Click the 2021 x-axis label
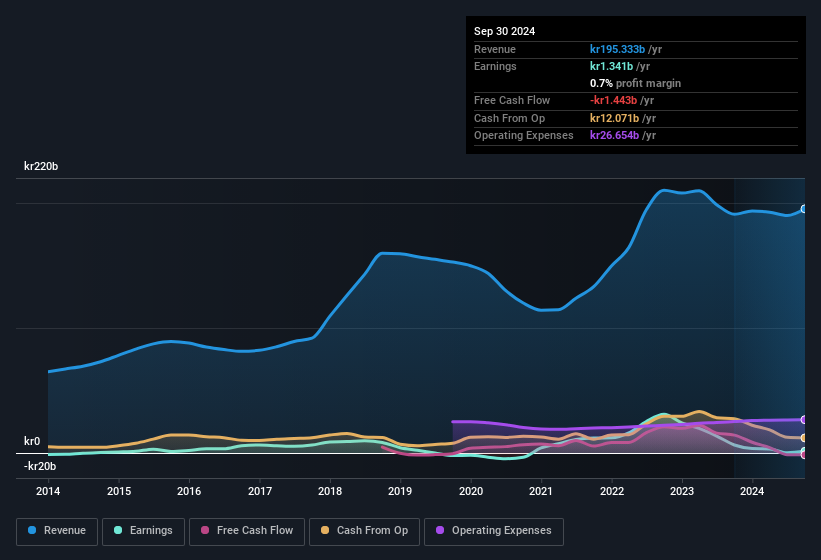The height and width of the screenshot is (560, 821). click(541, 491)
